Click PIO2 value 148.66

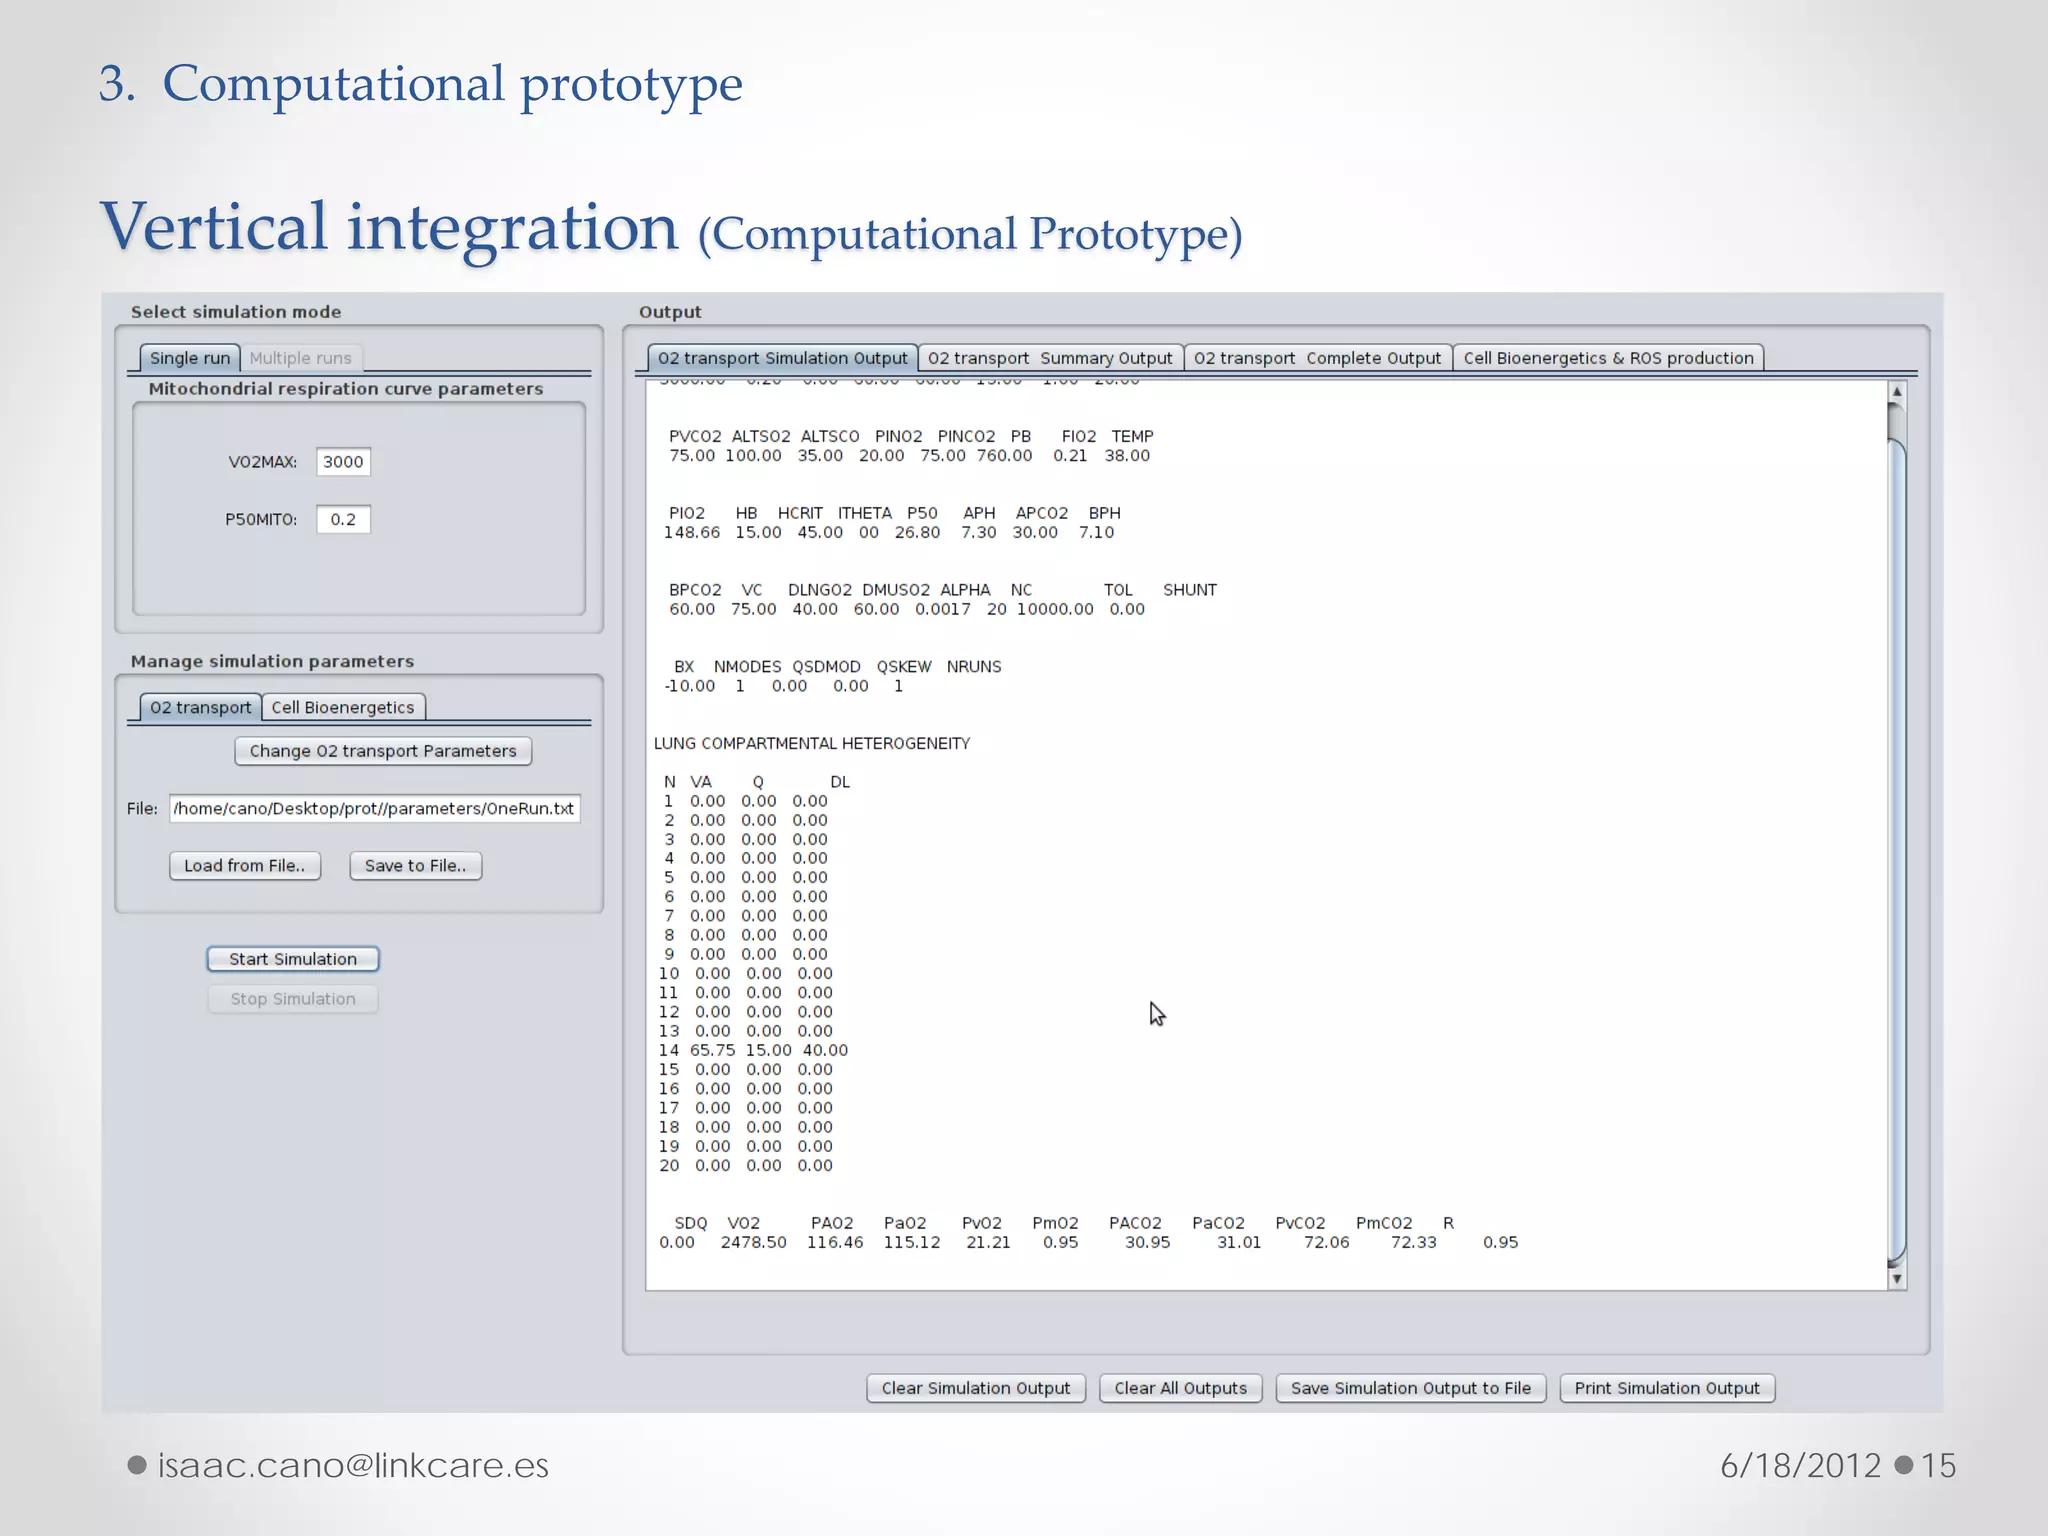click(692, 533)
